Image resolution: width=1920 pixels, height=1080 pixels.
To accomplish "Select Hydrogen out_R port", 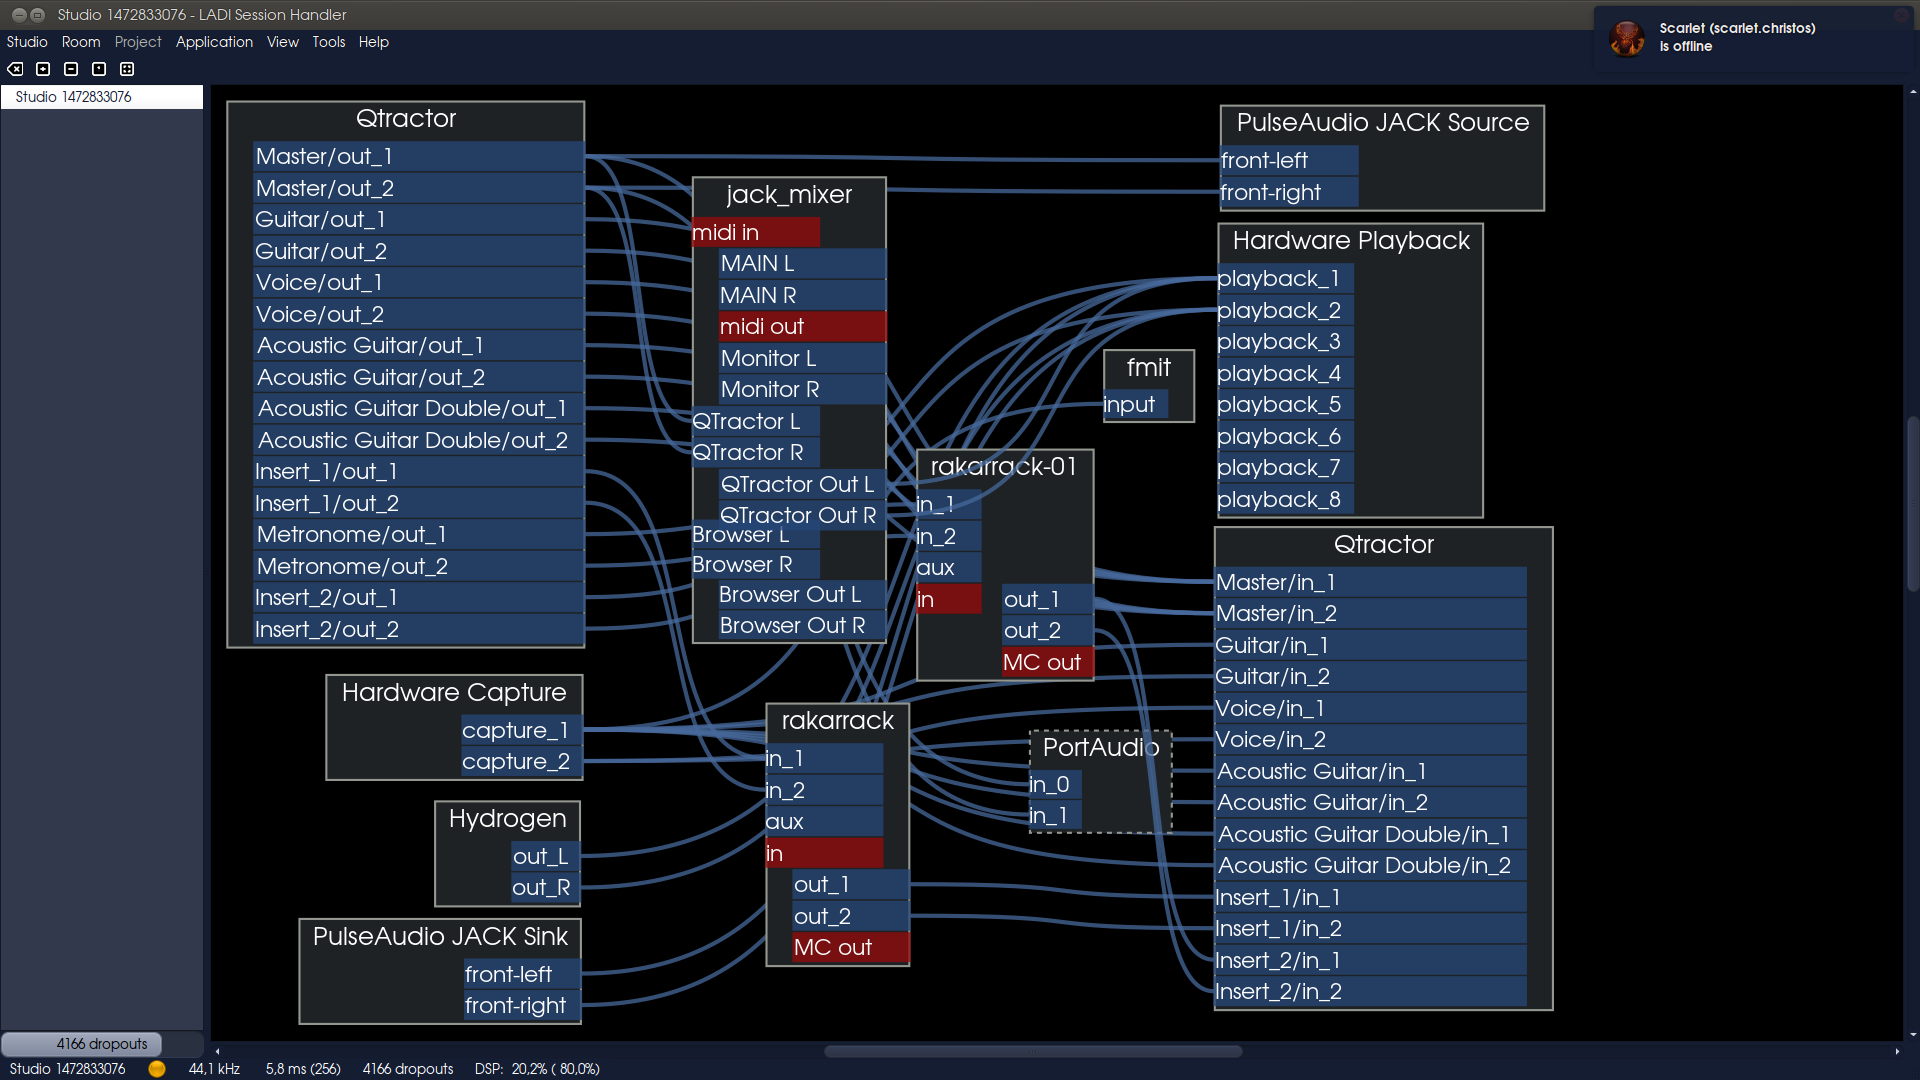I will pyautogui.click(x=546, y=887).
